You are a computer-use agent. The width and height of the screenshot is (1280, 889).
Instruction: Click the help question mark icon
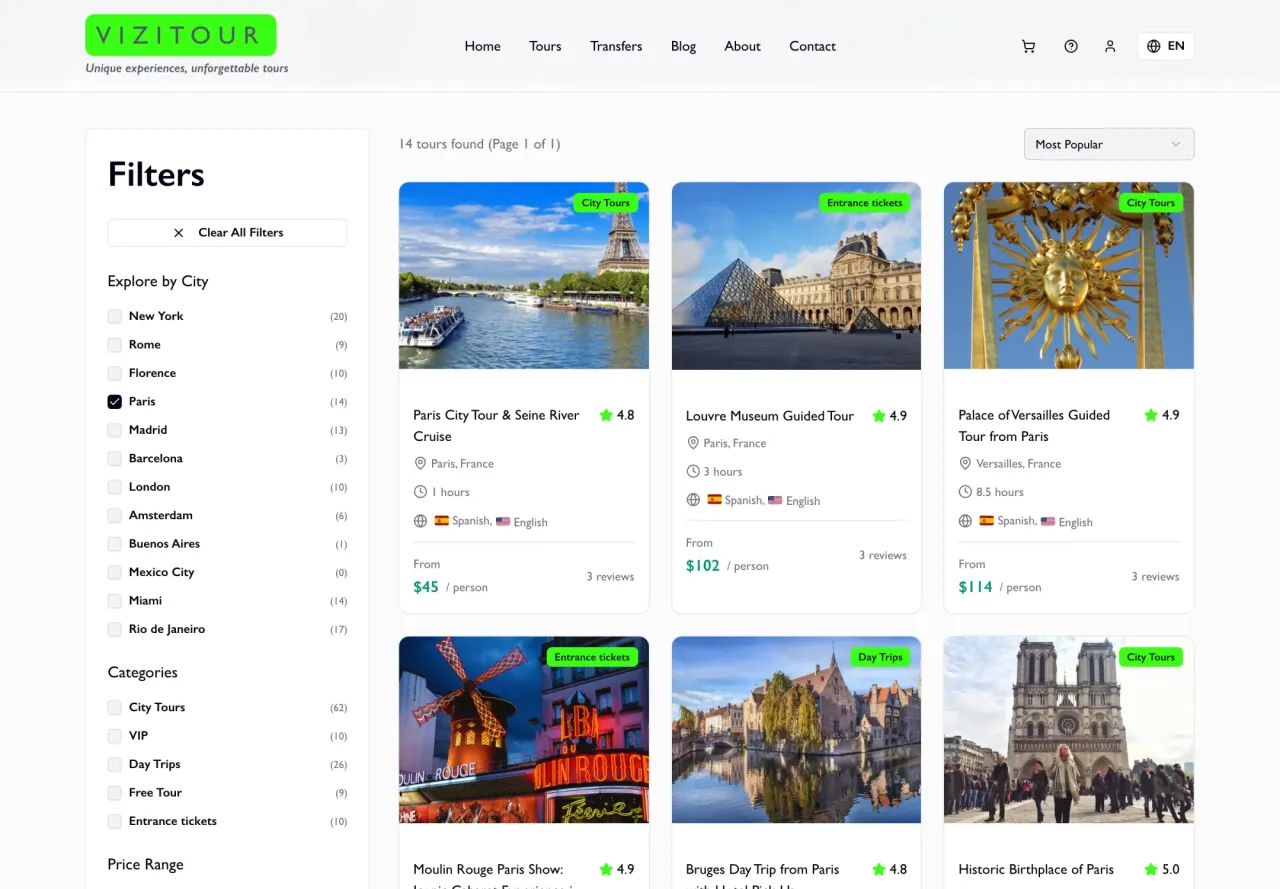click(1071, 46)
